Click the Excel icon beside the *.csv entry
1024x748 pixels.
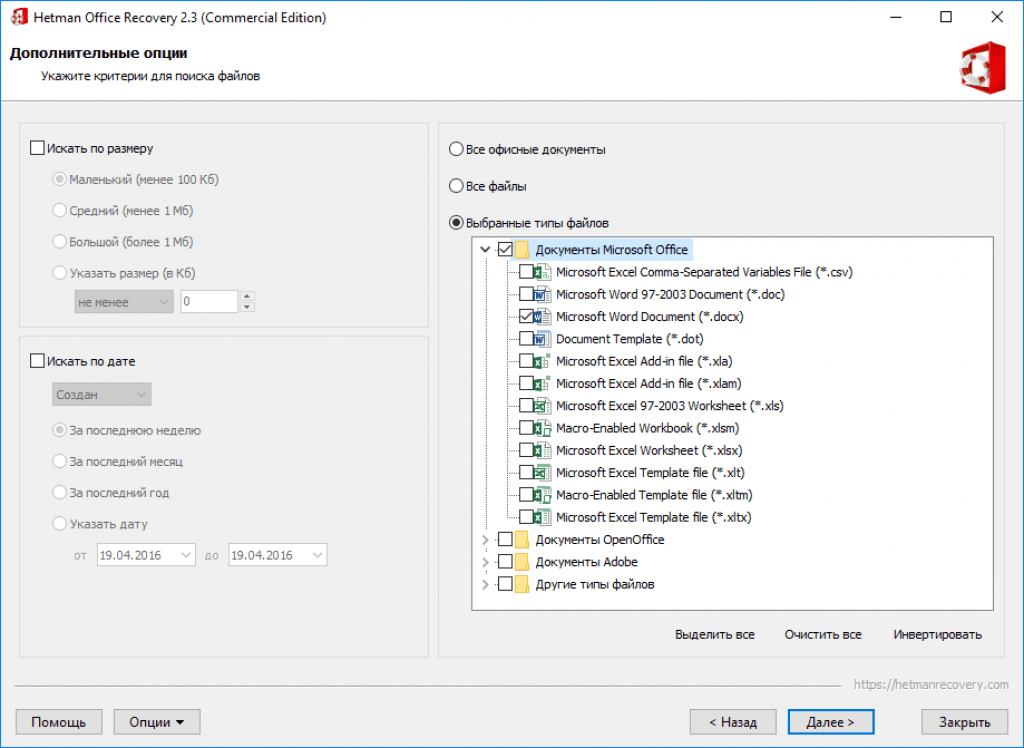tap(543, 272)
